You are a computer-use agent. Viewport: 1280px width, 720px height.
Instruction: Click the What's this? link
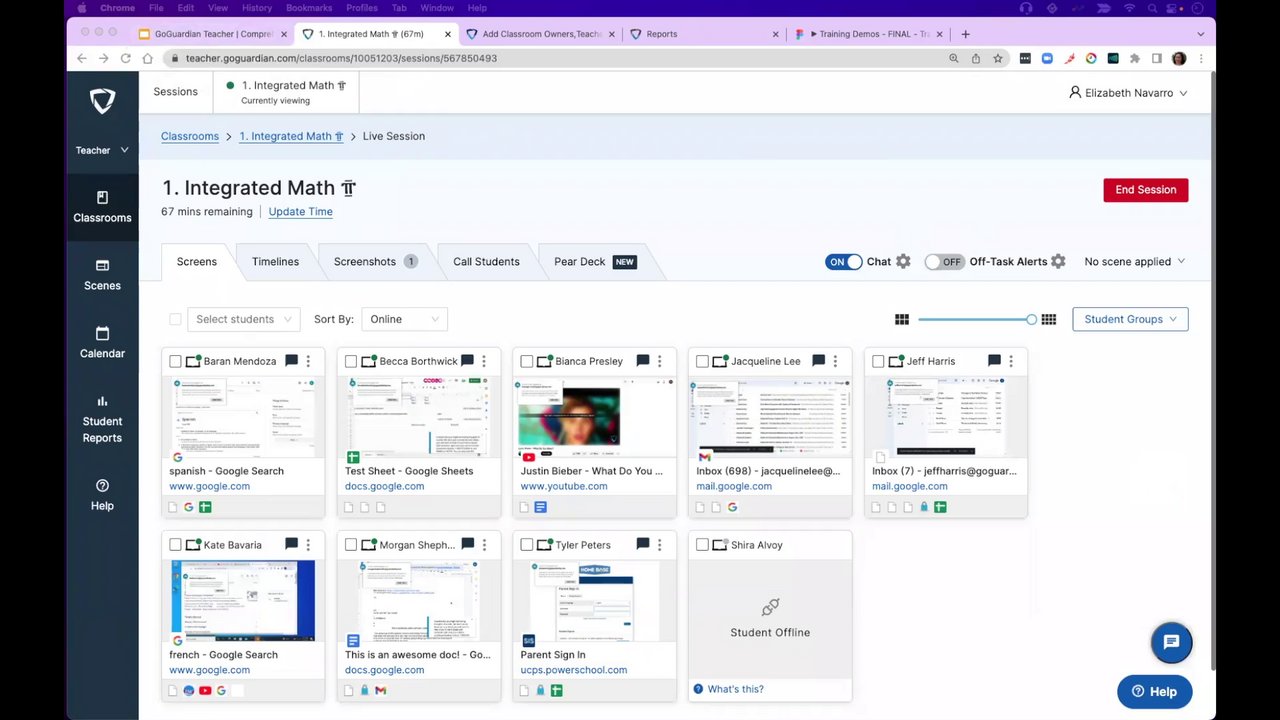pyautogui.click(x=735, y=689)
